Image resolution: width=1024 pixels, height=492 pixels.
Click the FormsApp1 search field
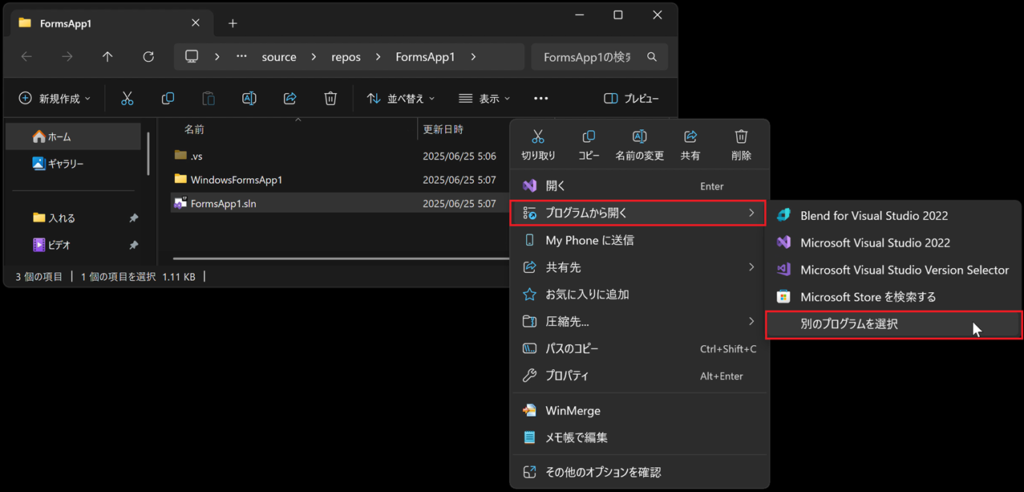click(600, 57)
